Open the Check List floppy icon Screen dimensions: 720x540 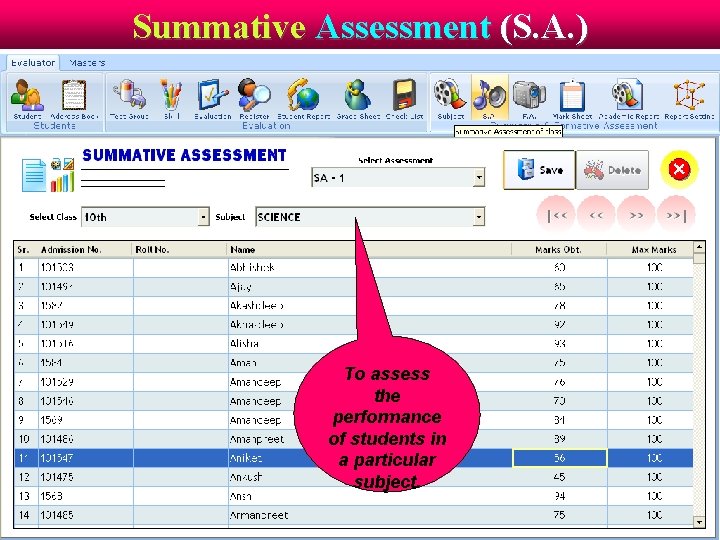404,99
